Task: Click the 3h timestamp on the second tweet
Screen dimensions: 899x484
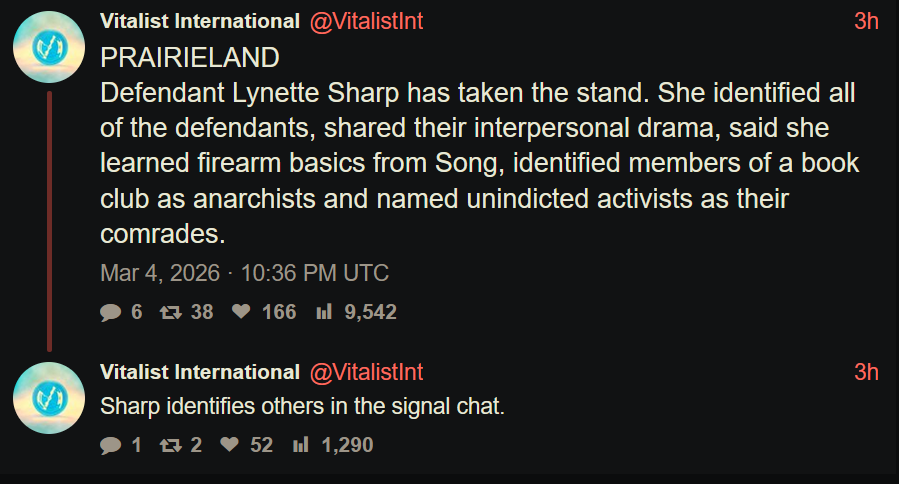Action: [866, 372]
